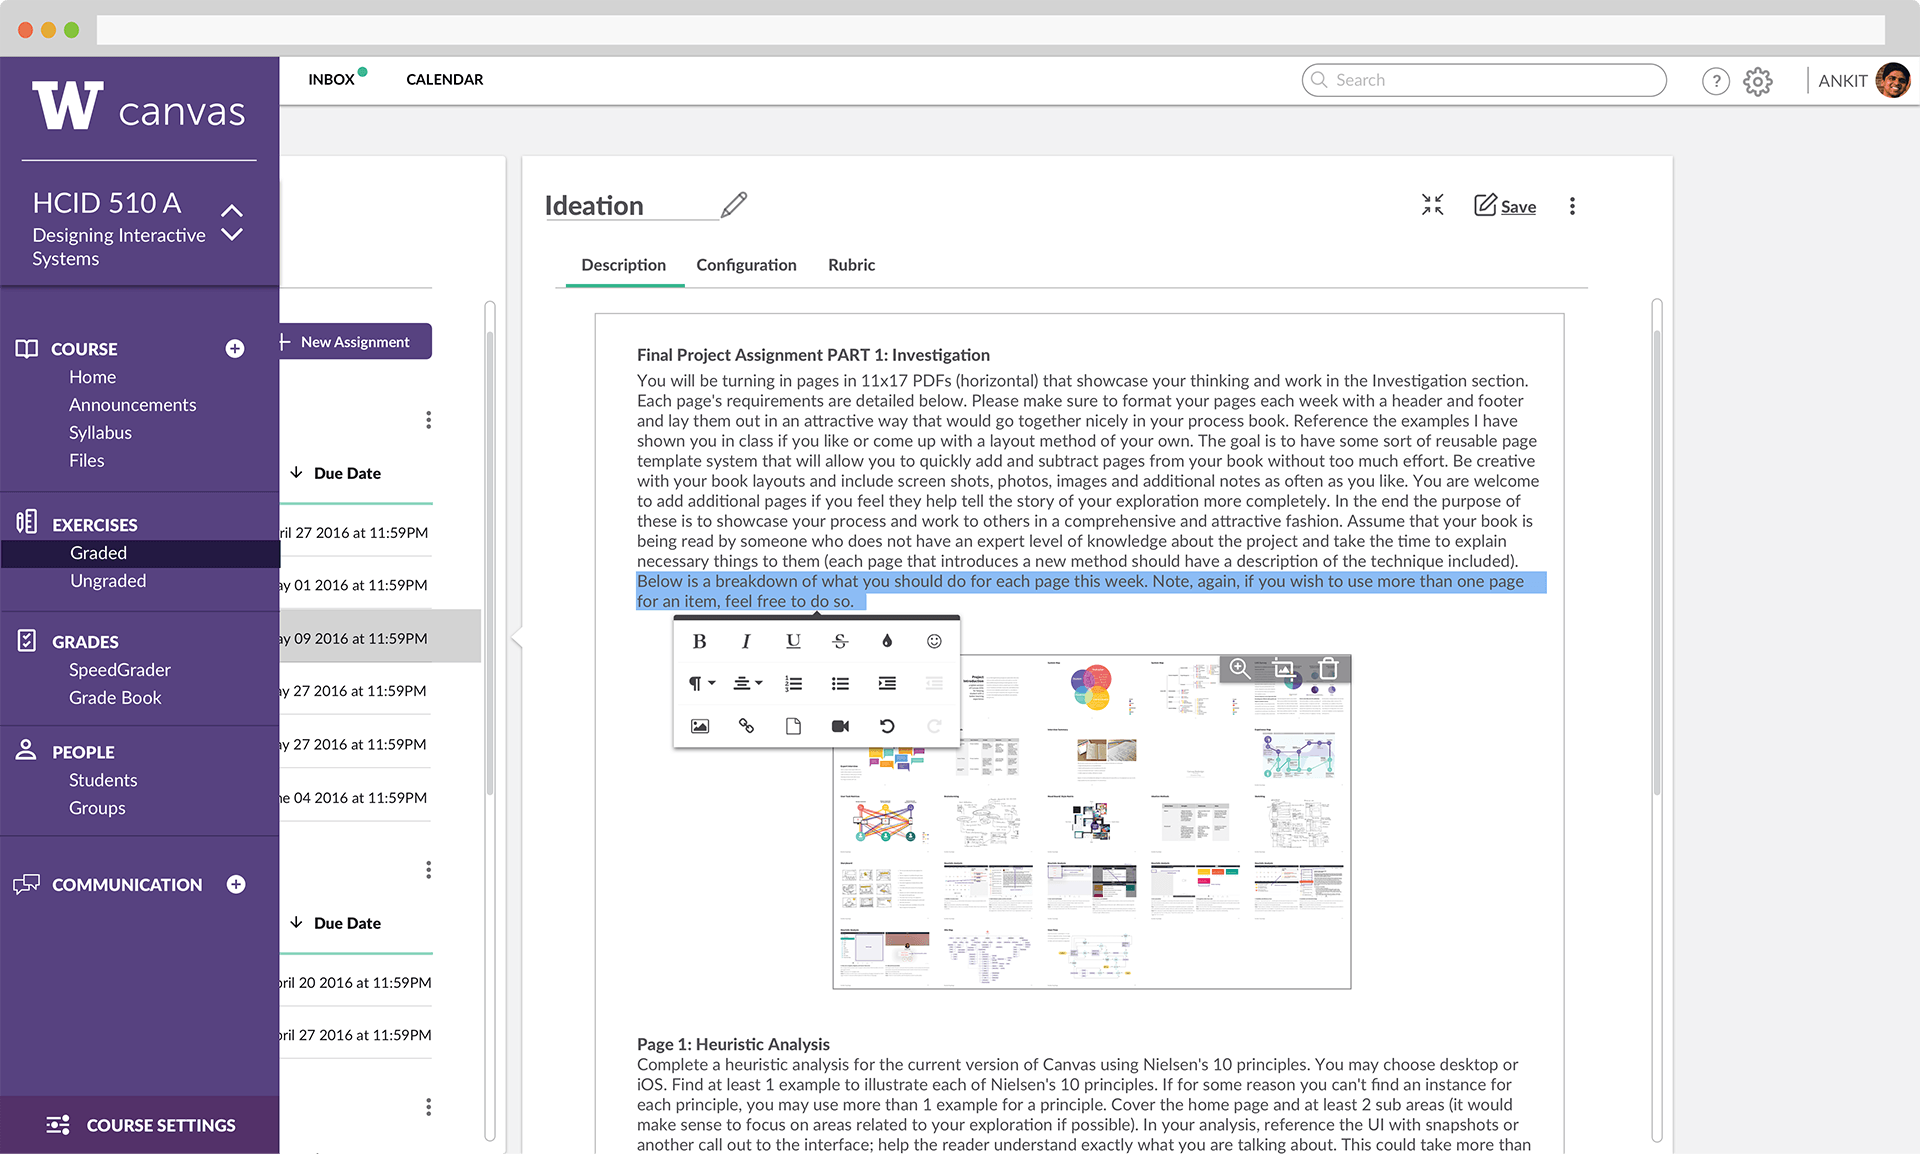Underline the selected text
The height and width of the screenshot is (1154, 1920).
coord(793,641)
